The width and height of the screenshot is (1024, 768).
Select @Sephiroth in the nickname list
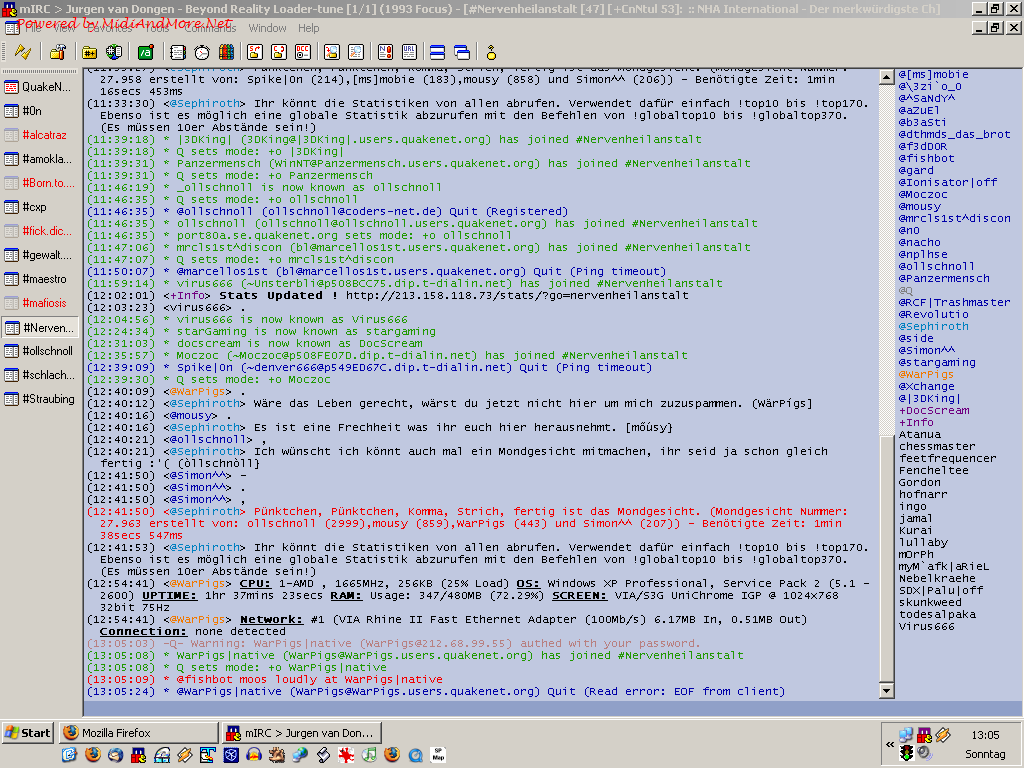pyautogui.click(x=933, y=326)
